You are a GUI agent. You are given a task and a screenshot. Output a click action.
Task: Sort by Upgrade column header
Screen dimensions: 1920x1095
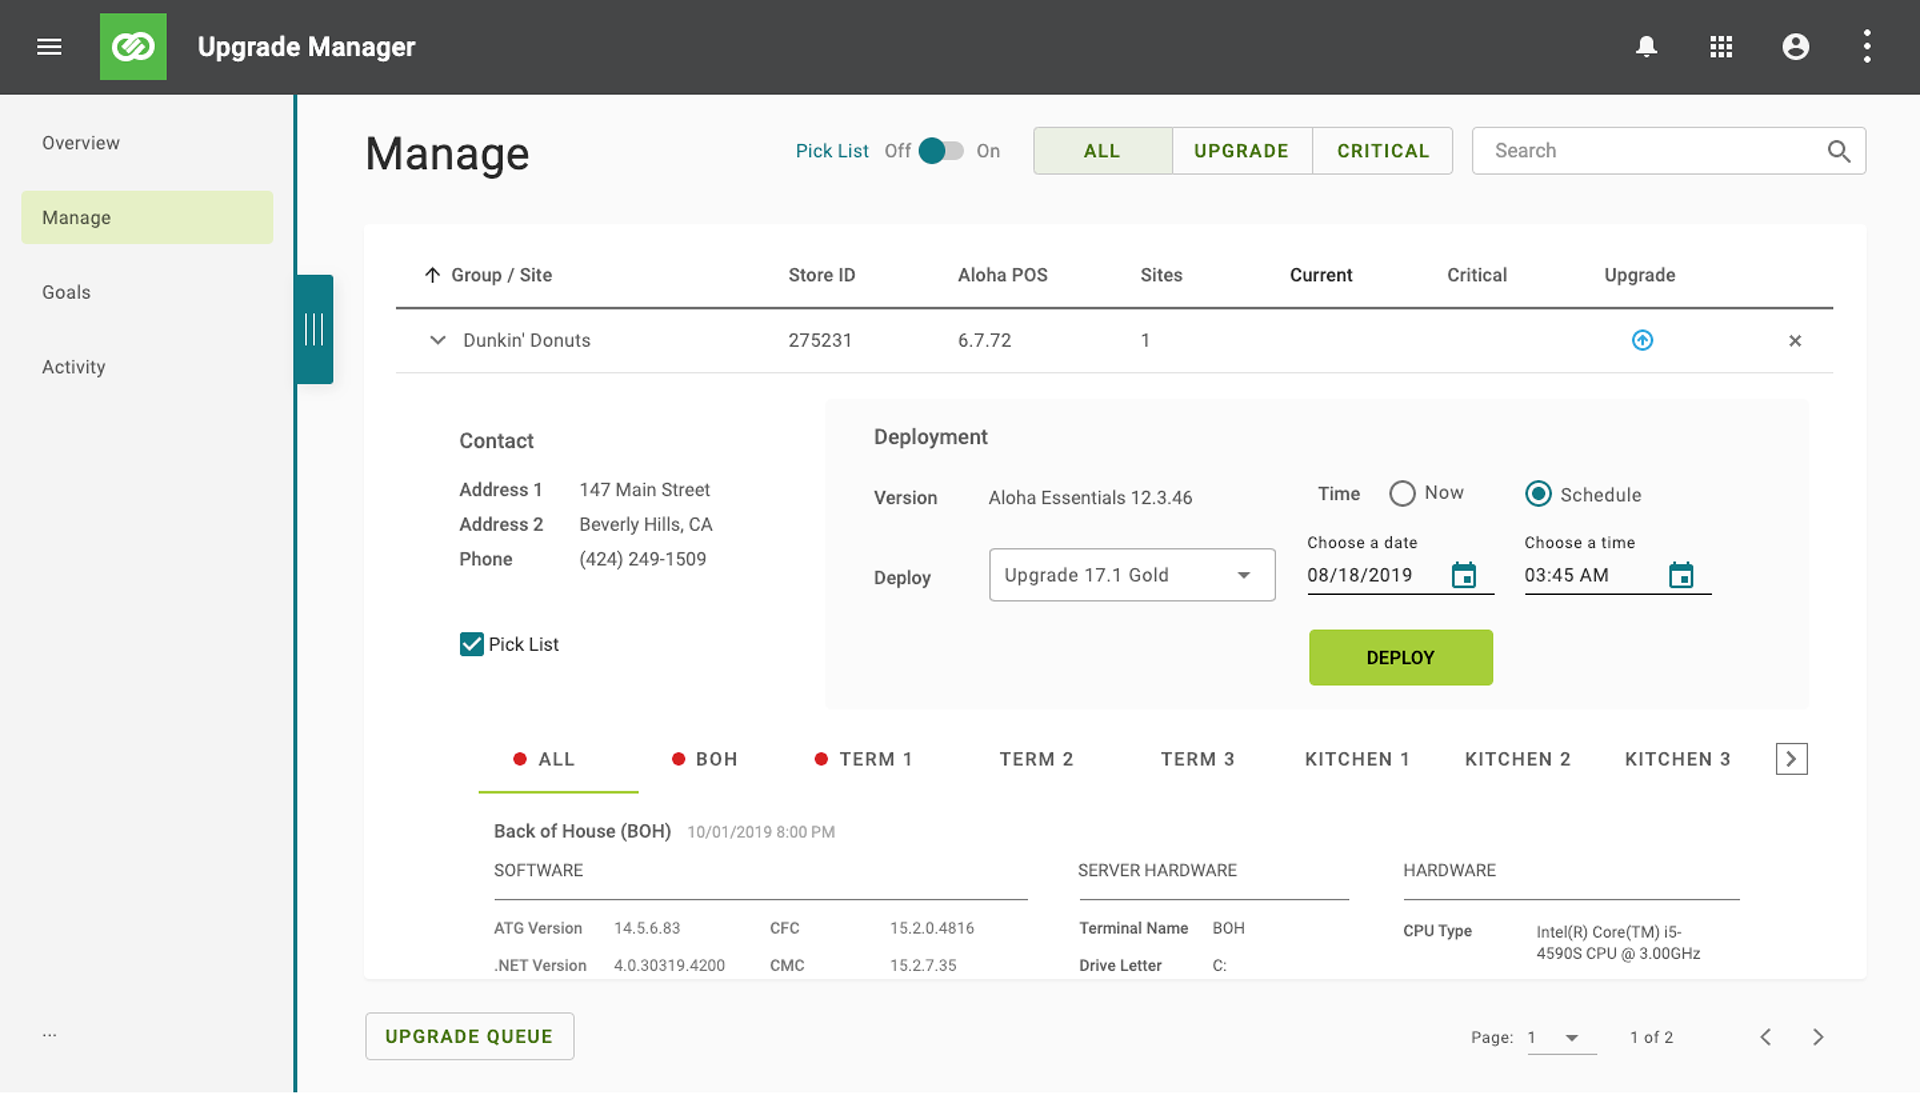pos(1639,275)
